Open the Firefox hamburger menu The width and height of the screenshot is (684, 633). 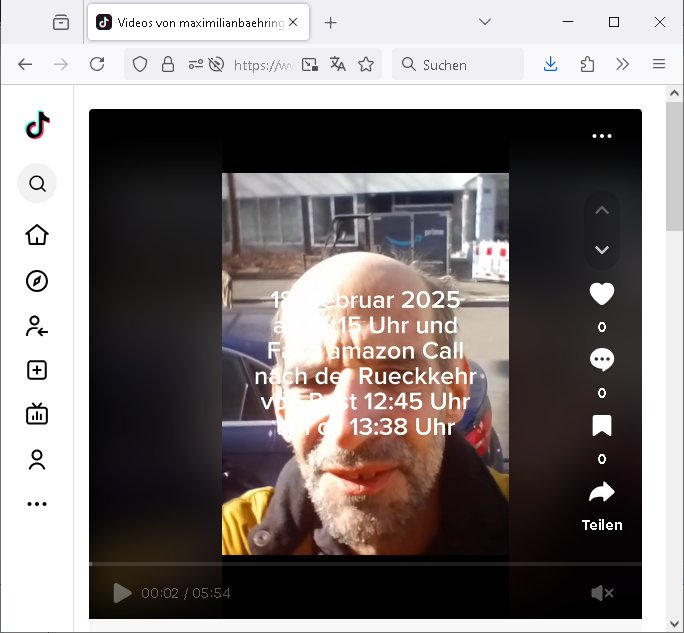tap(658, 64)
